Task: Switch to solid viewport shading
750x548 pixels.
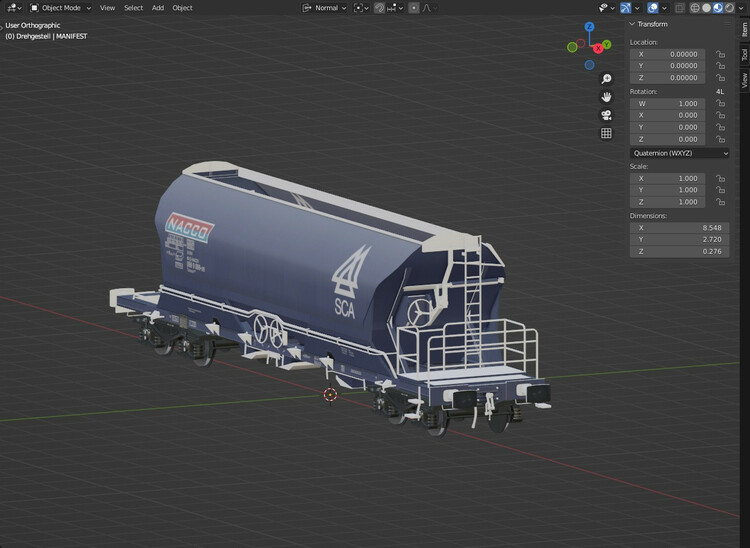Action: click(x=706, y=8)
